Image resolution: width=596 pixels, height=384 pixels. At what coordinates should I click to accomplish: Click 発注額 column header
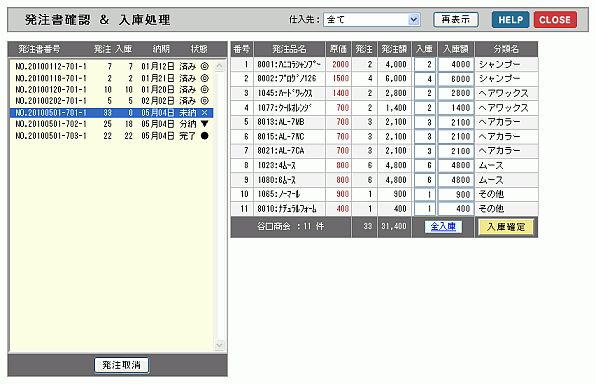click(394, 49)
